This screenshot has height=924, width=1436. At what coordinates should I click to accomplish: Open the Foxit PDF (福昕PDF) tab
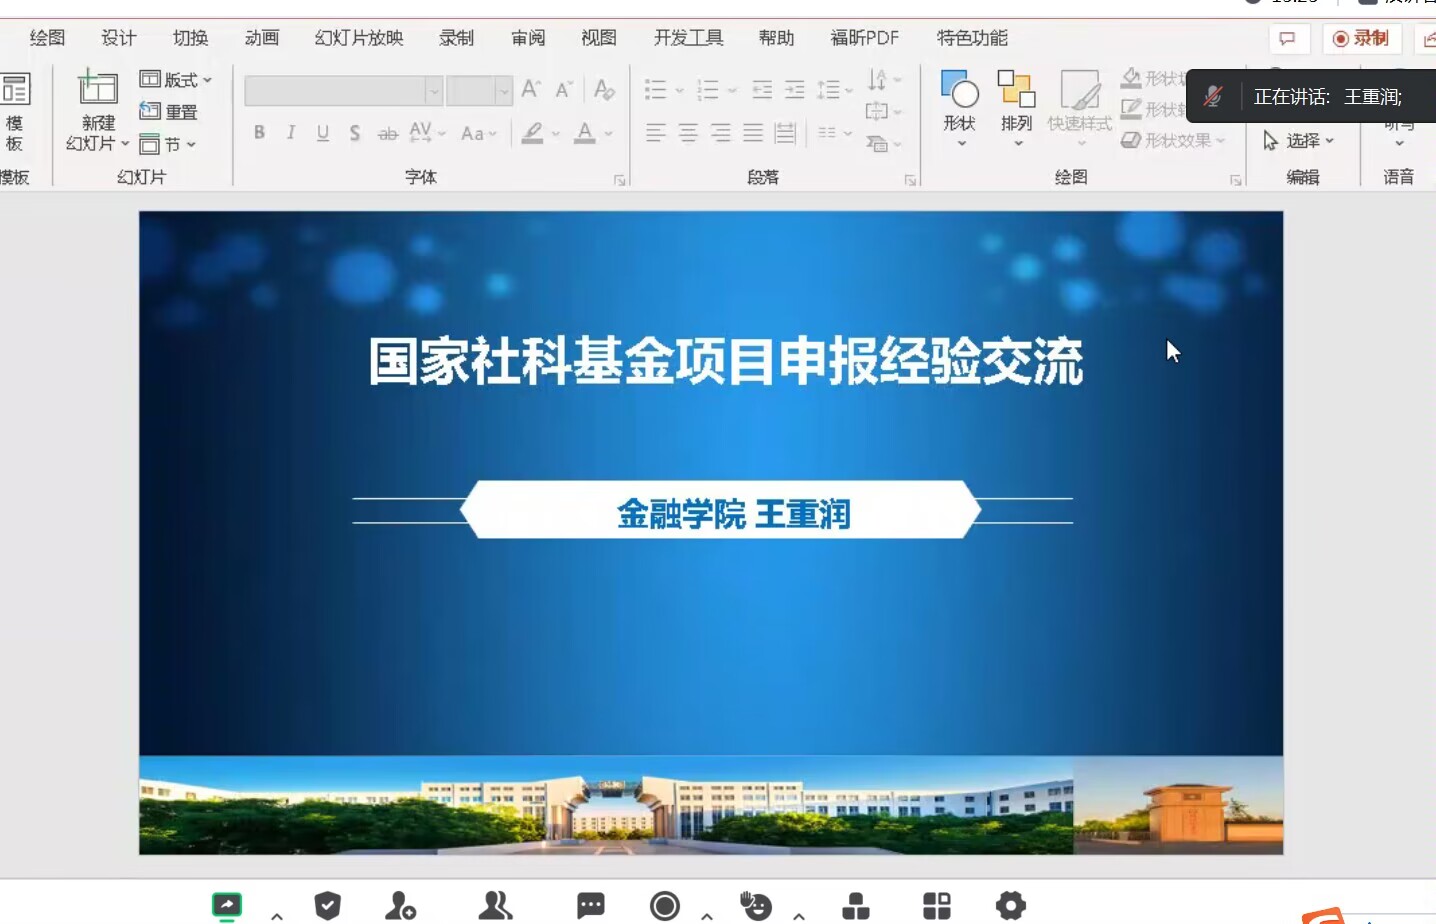tap(865, 38)
